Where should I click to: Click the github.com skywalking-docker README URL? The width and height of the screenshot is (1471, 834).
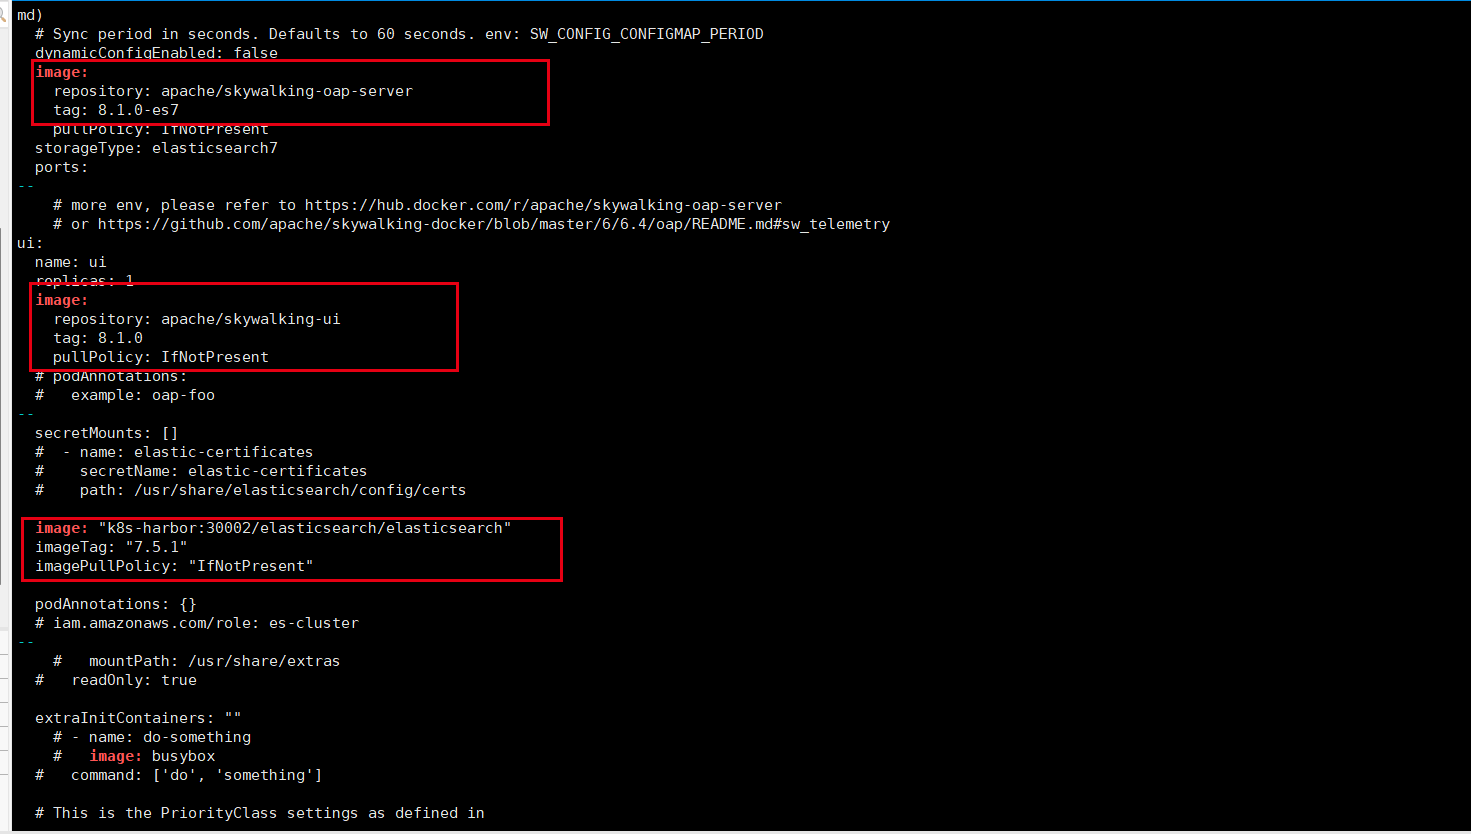coord(493,224)
